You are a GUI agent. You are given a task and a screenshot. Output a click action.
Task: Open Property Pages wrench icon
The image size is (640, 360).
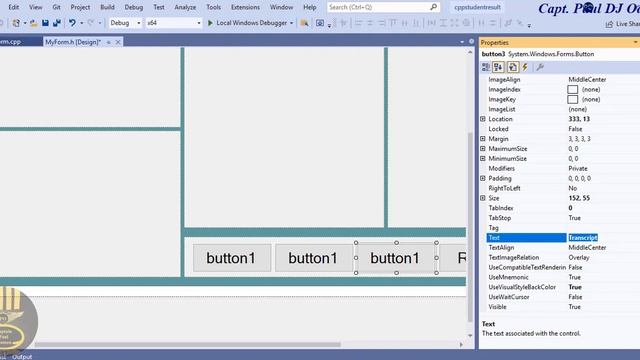(x=540, y=67)
